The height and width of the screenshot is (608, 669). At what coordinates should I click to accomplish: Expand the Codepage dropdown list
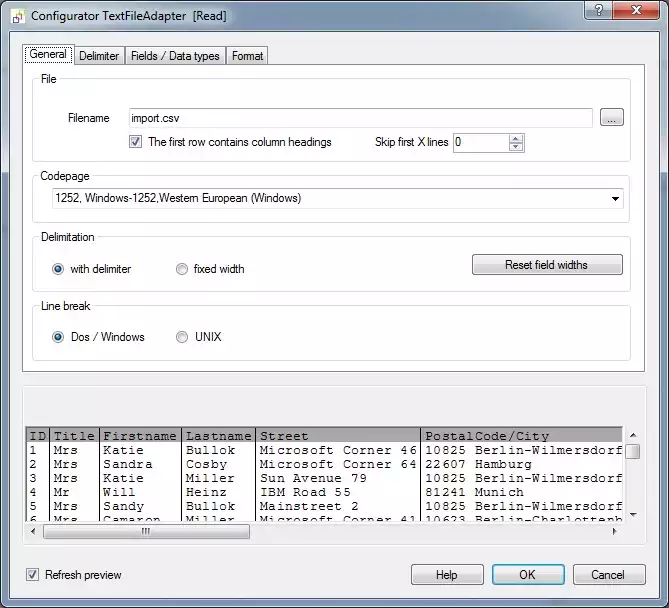pyautogui.click(x=615, y=198)
